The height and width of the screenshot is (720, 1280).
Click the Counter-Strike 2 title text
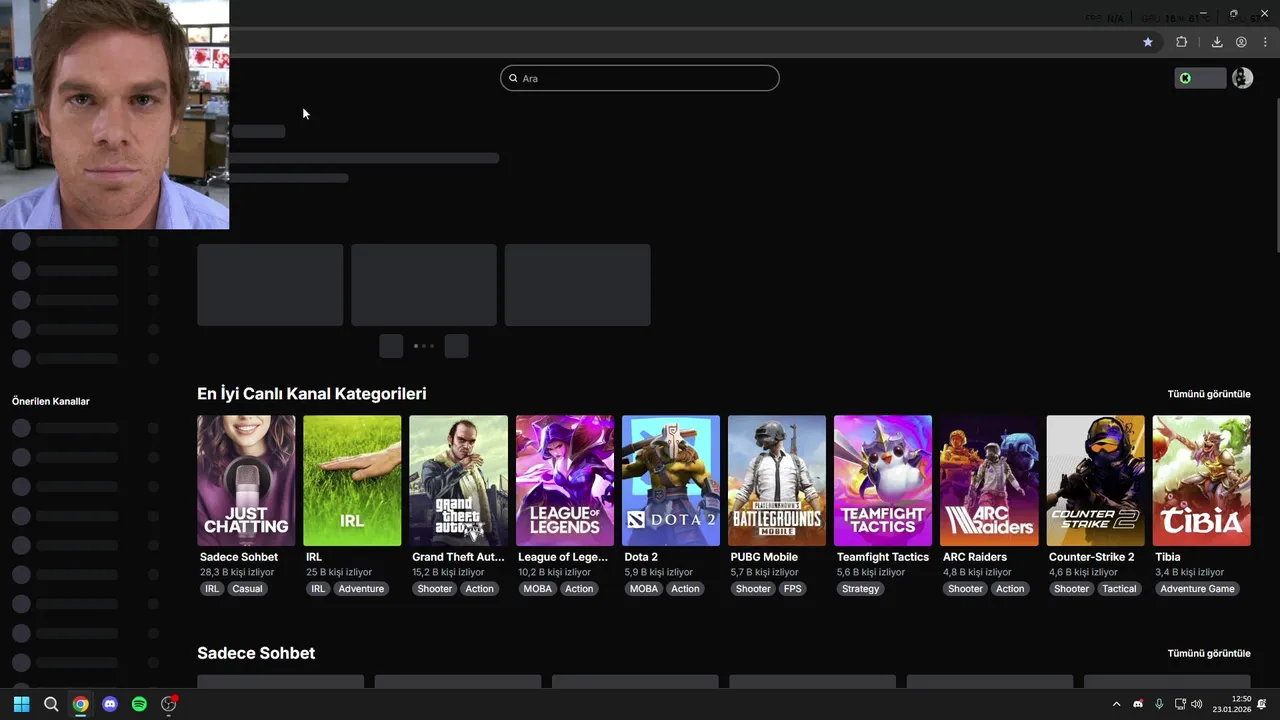click(1092, 557)
